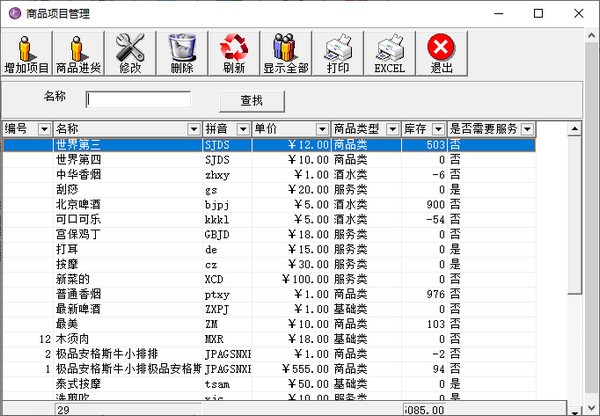The width and height of the screenshot is (600, 416).
Task: Click the 查找 search button
Action: pyautogui.click(x=252, y=101)
